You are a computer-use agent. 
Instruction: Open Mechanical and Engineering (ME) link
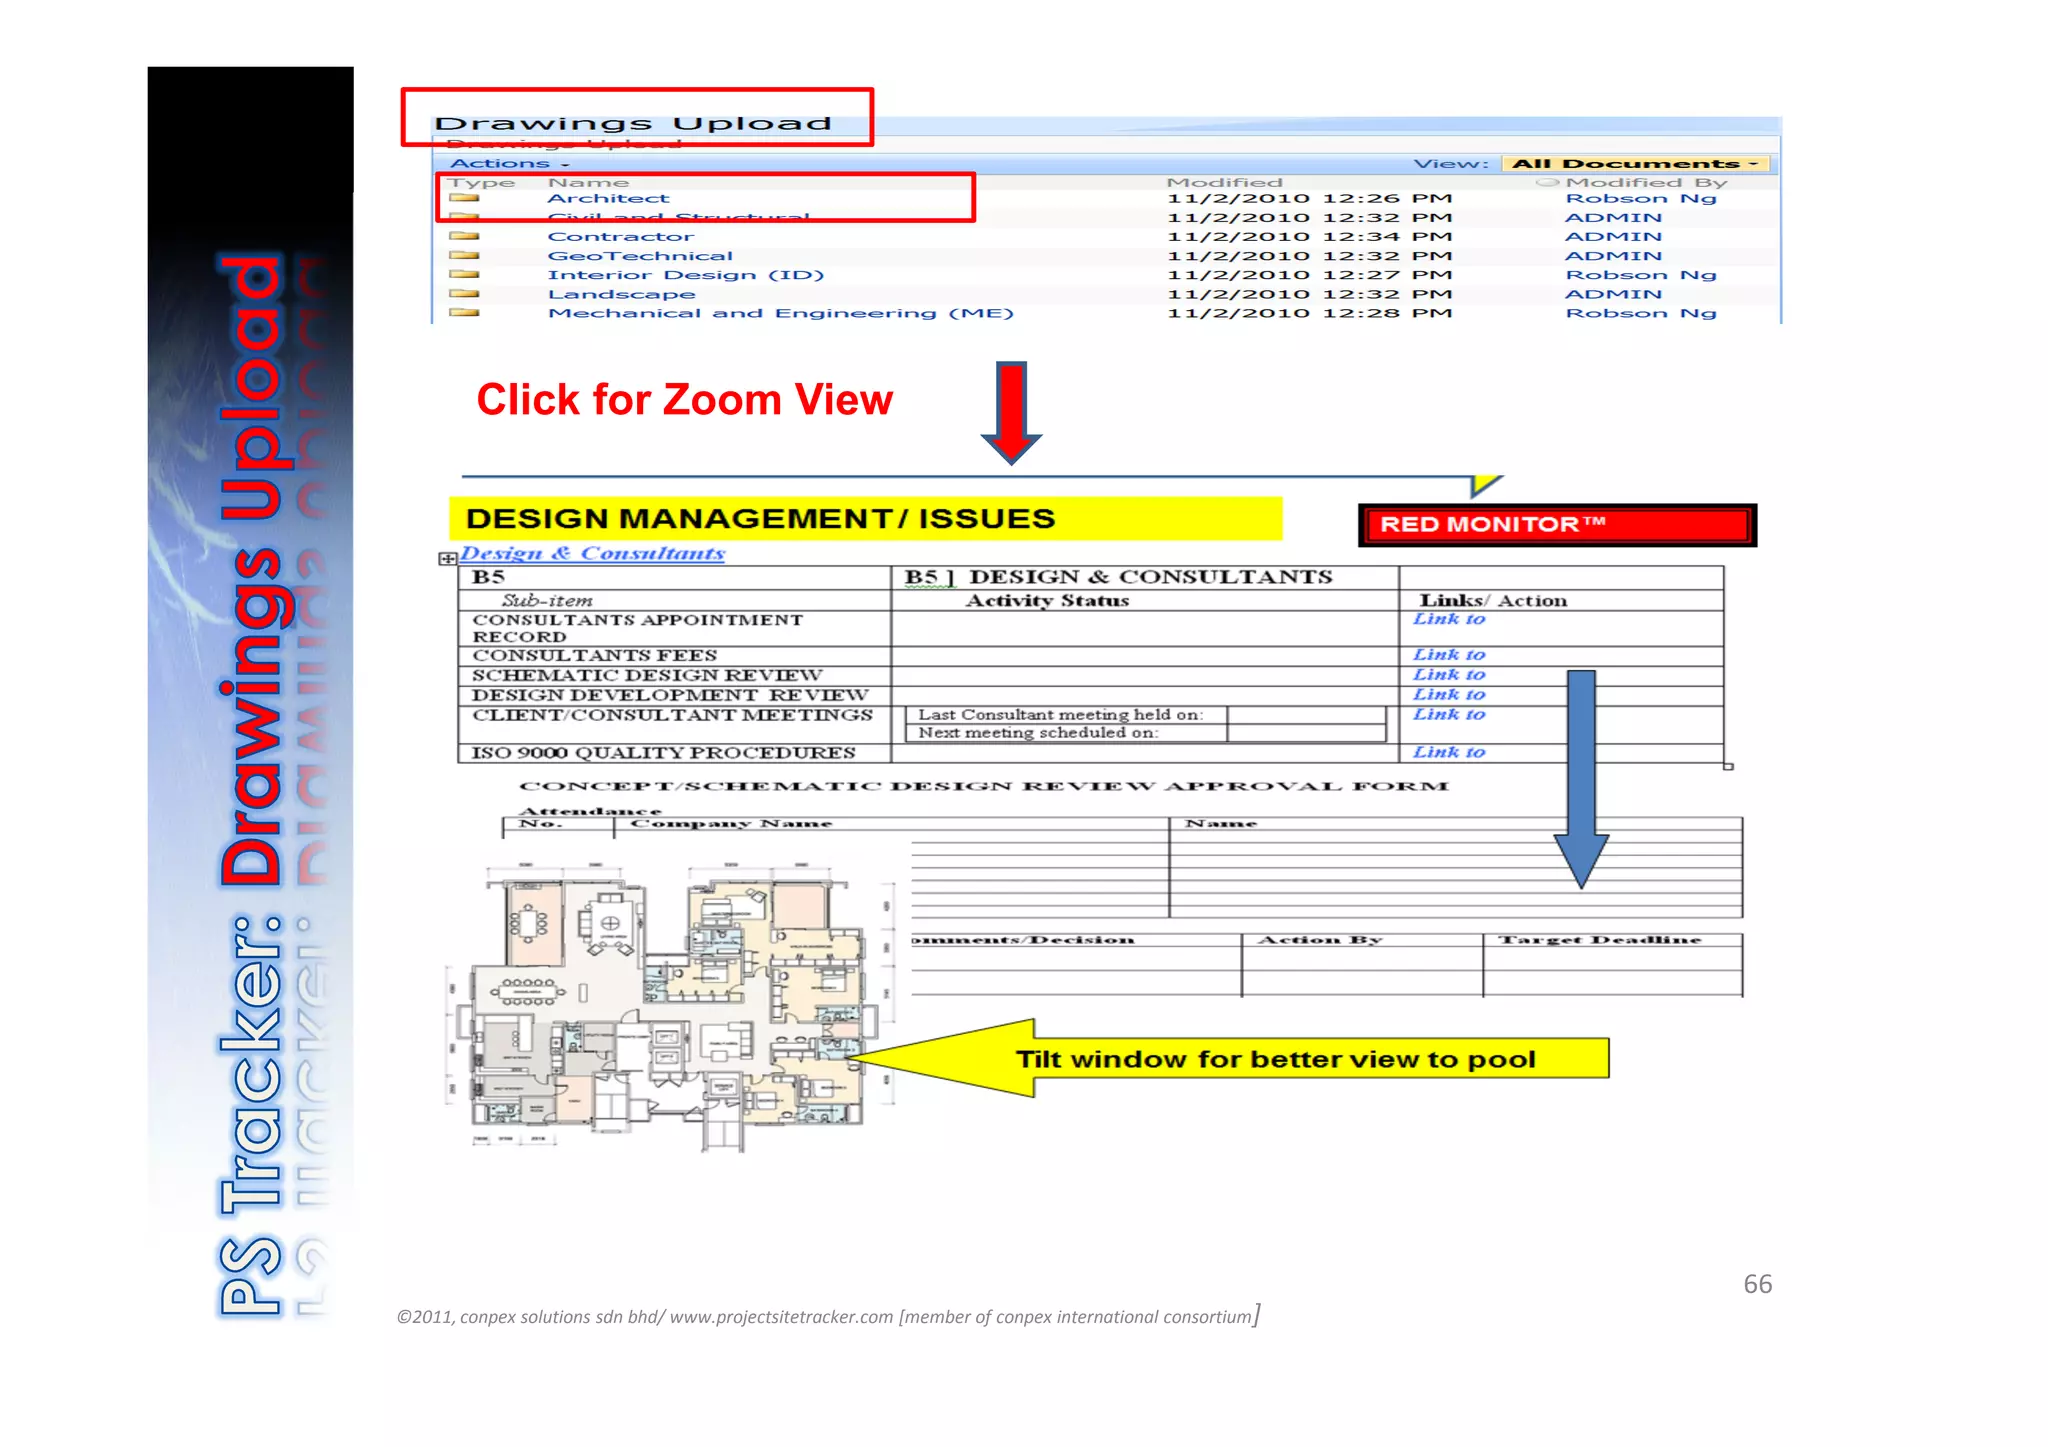[x=781, y=313]
